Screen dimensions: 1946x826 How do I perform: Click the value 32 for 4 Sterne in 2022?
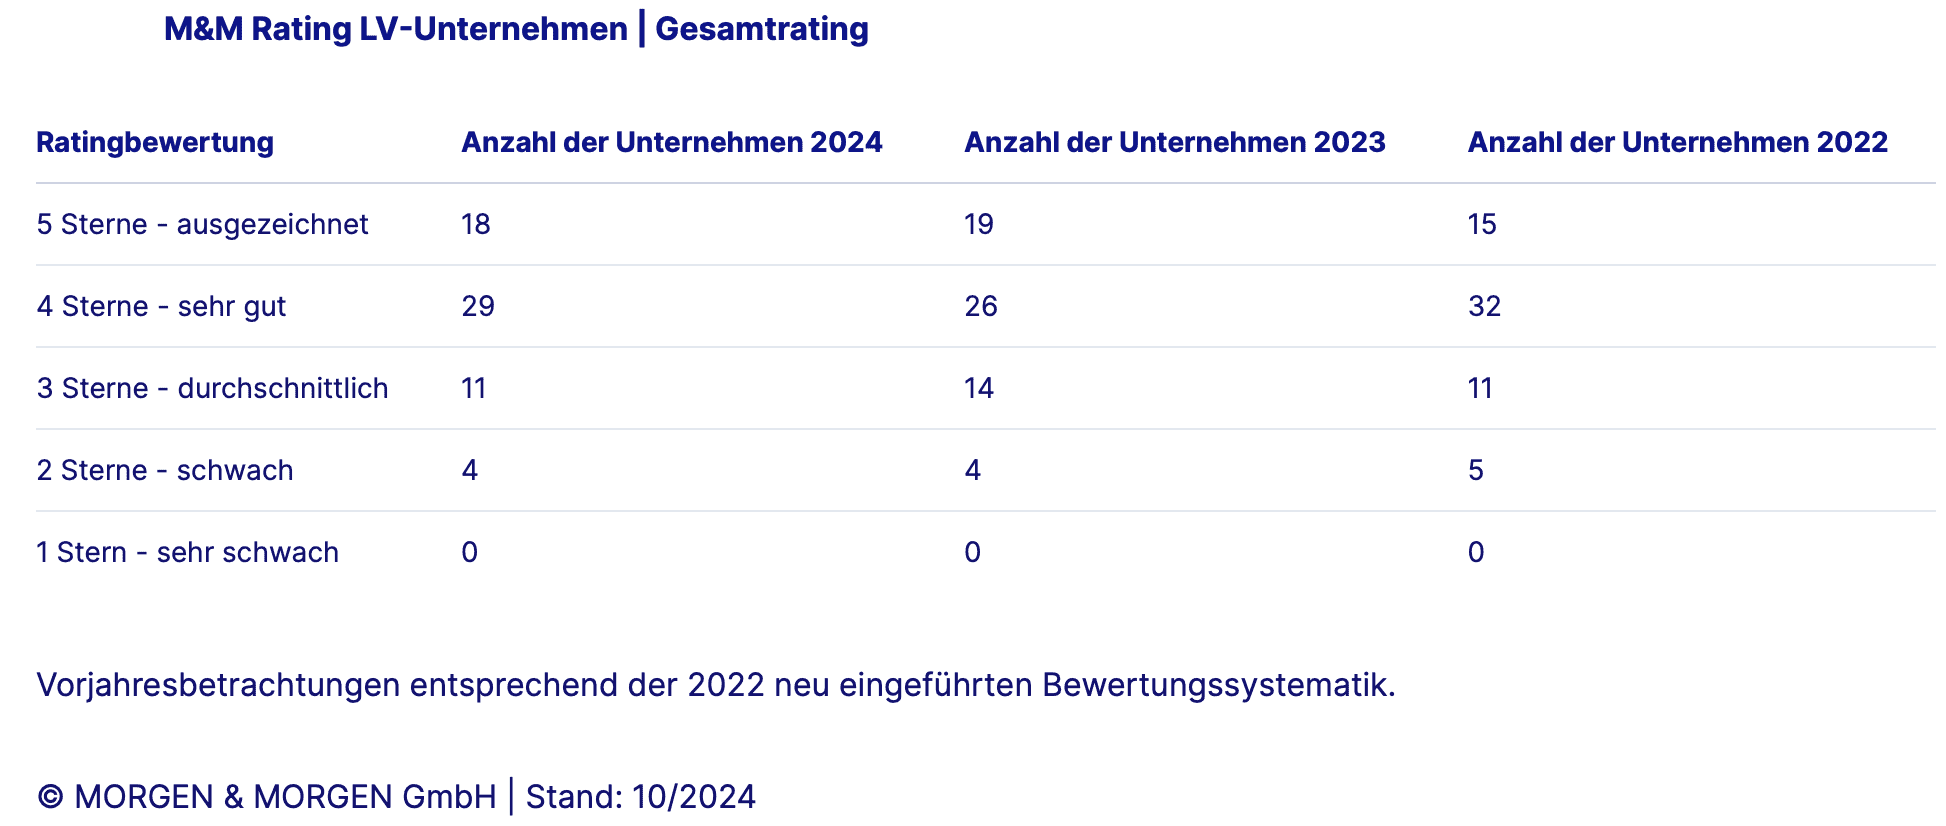1484,306
